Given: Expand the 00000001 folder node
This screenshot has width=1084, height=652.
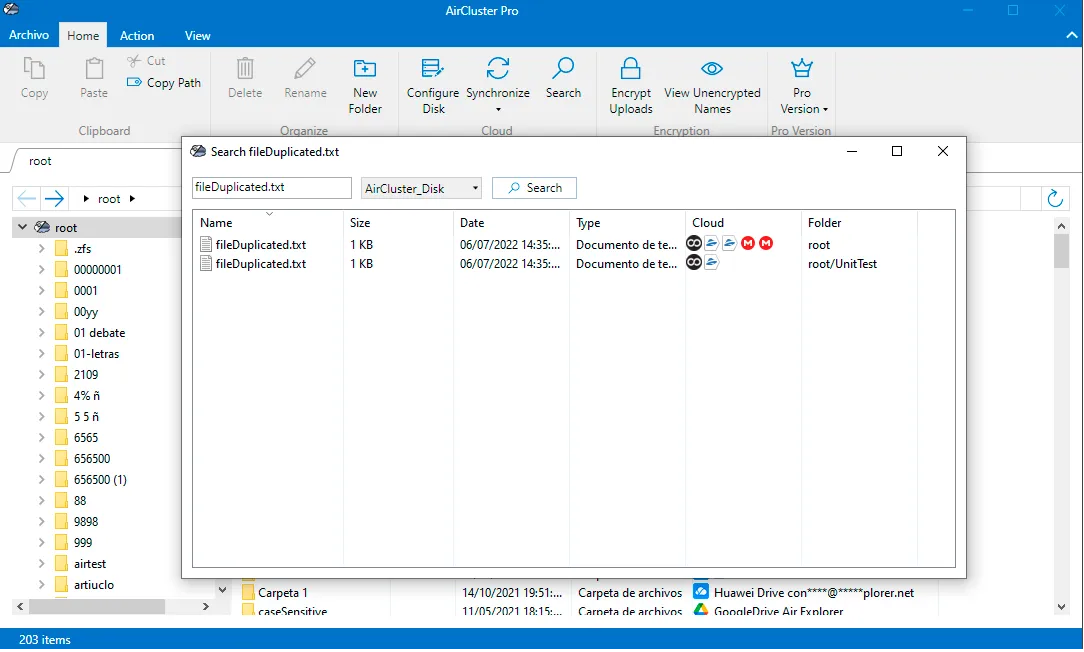Looking at the screenshot, I should tap(41, 269).
